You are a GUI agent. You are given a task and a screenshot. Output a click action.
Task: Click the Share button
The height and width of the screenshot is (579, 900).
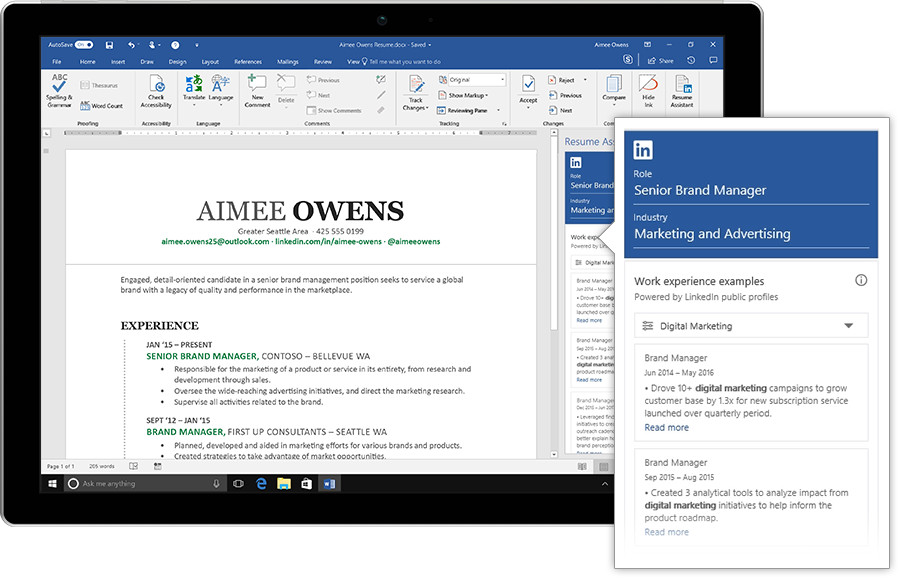click(x=661, y=60)
